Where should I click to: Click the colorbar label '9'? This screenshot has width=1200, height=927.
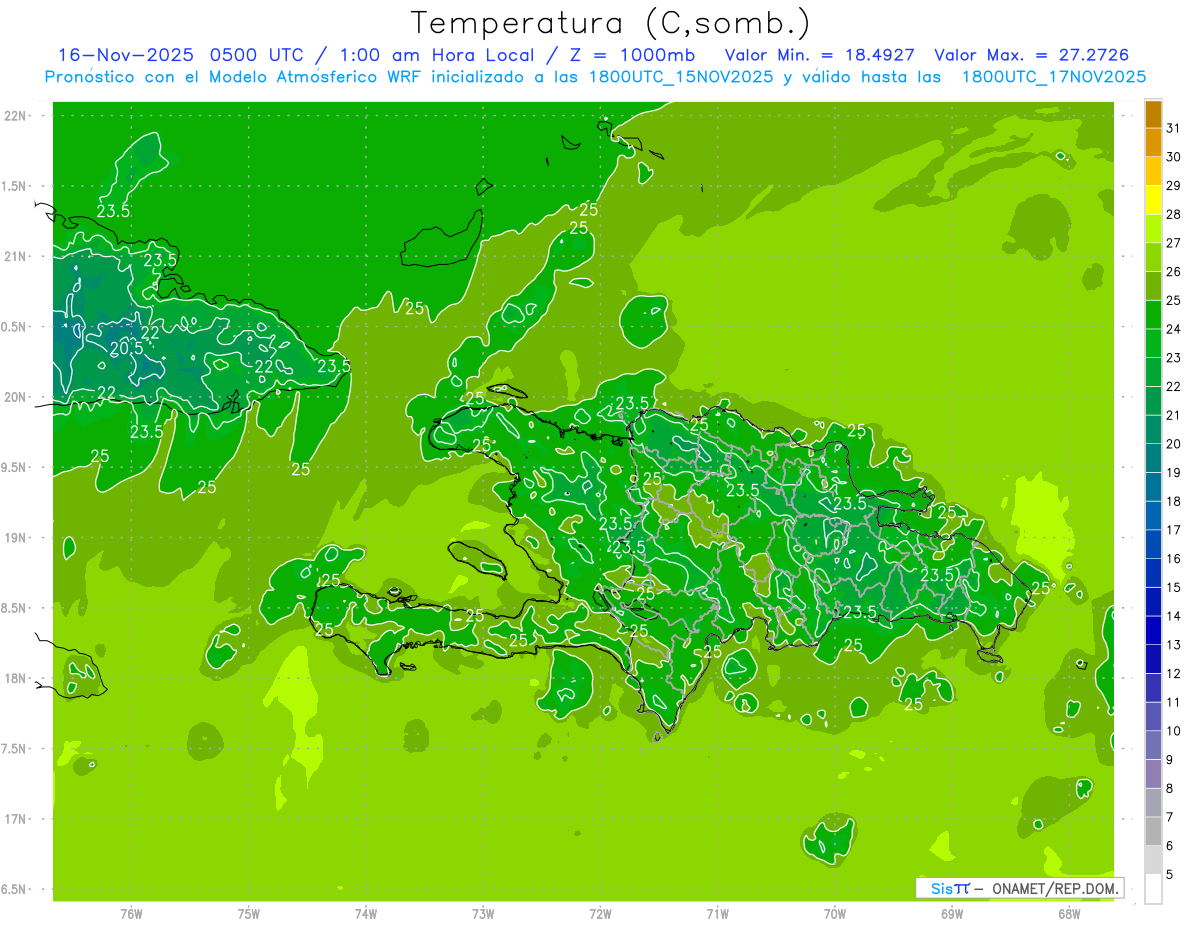click(1170, 760)
